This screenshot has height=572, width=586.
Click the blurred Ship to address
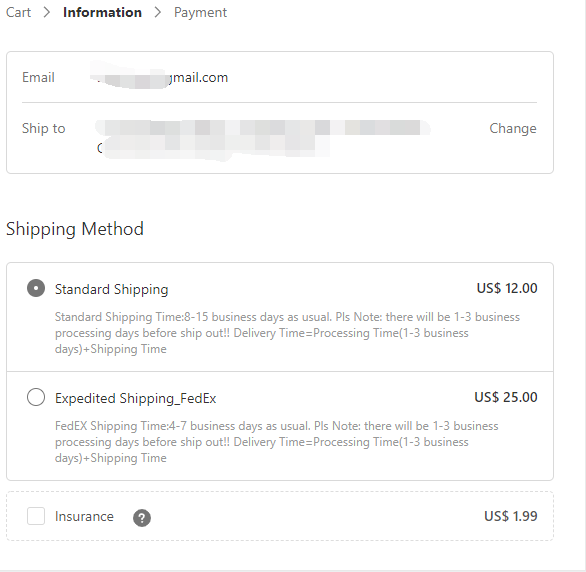tap(262, 138)
